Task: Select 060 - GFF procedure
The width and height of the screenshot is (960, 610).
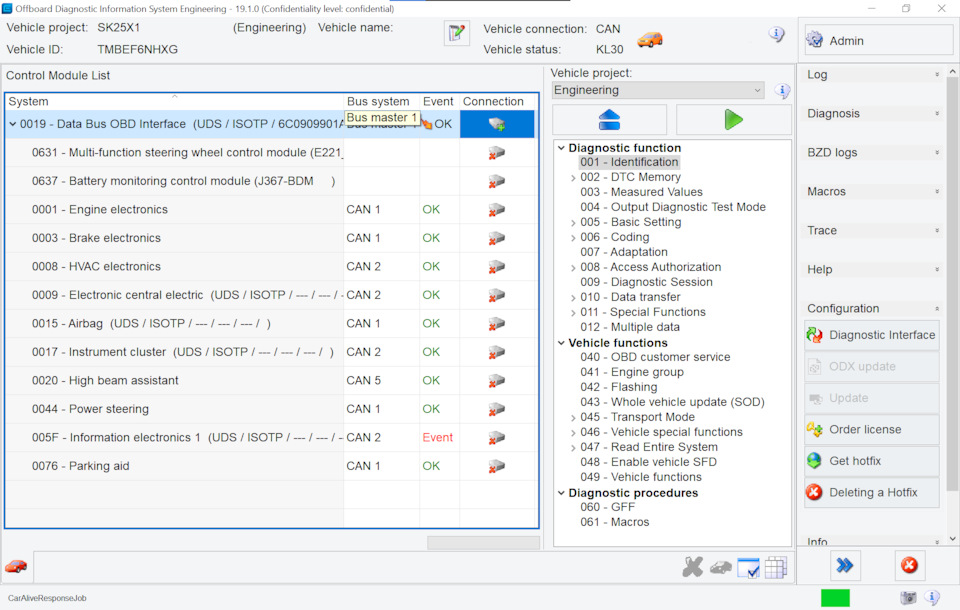Action: point(607,507)
